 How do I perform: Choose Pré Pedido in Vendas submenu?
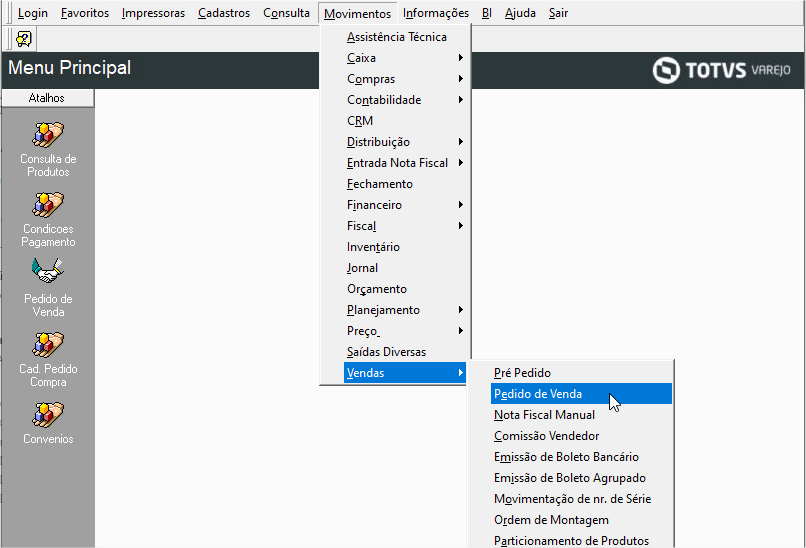click(x=581, y=373)
